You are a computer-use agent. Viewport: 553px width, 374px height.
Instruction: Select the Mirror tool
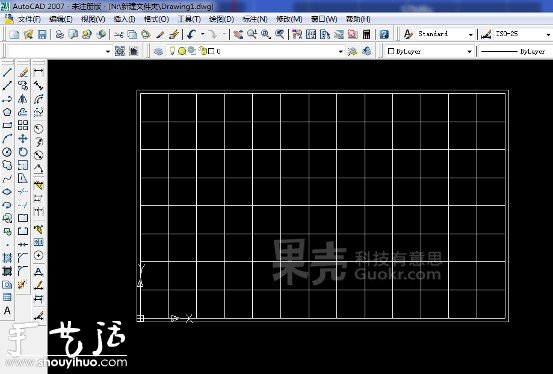tap(23, 99)
